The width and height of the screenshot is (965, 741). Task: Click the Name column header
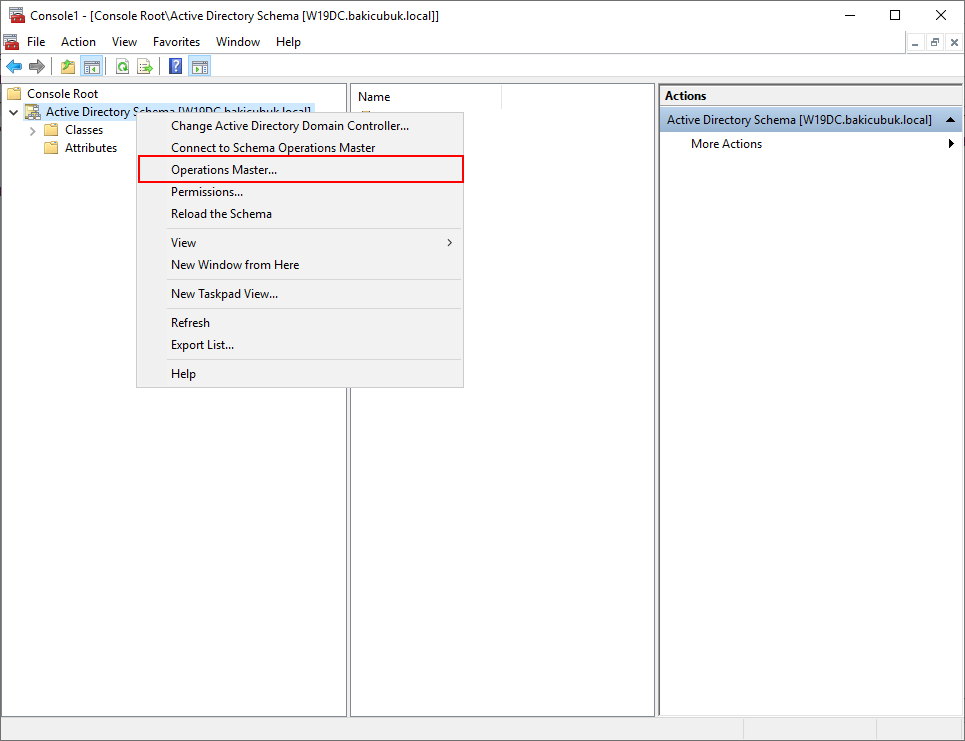click(x=426, y=97)
